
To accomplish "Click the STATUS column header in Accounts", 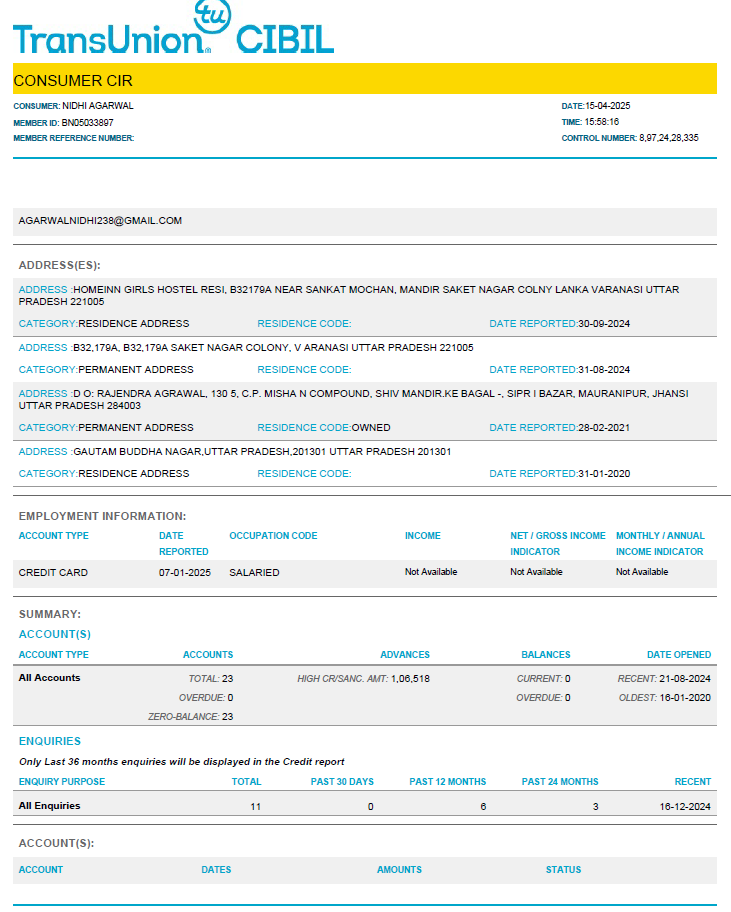I will point(563,870).
